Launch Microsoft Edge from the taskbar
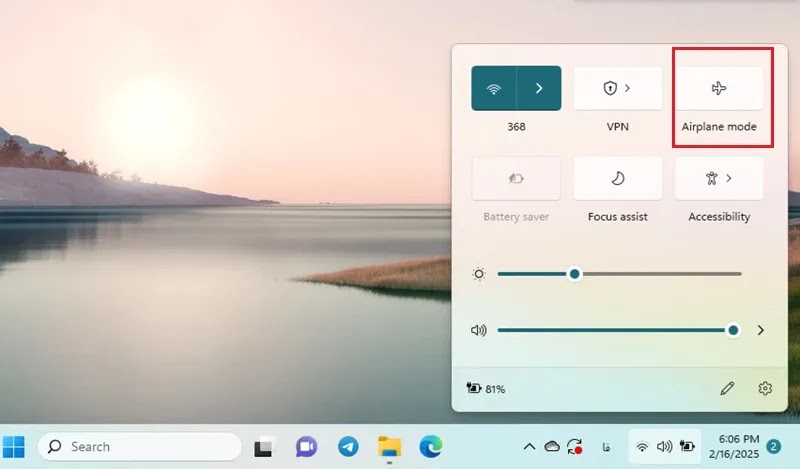This screenshot has height=469, width=800. pos(431,447)
